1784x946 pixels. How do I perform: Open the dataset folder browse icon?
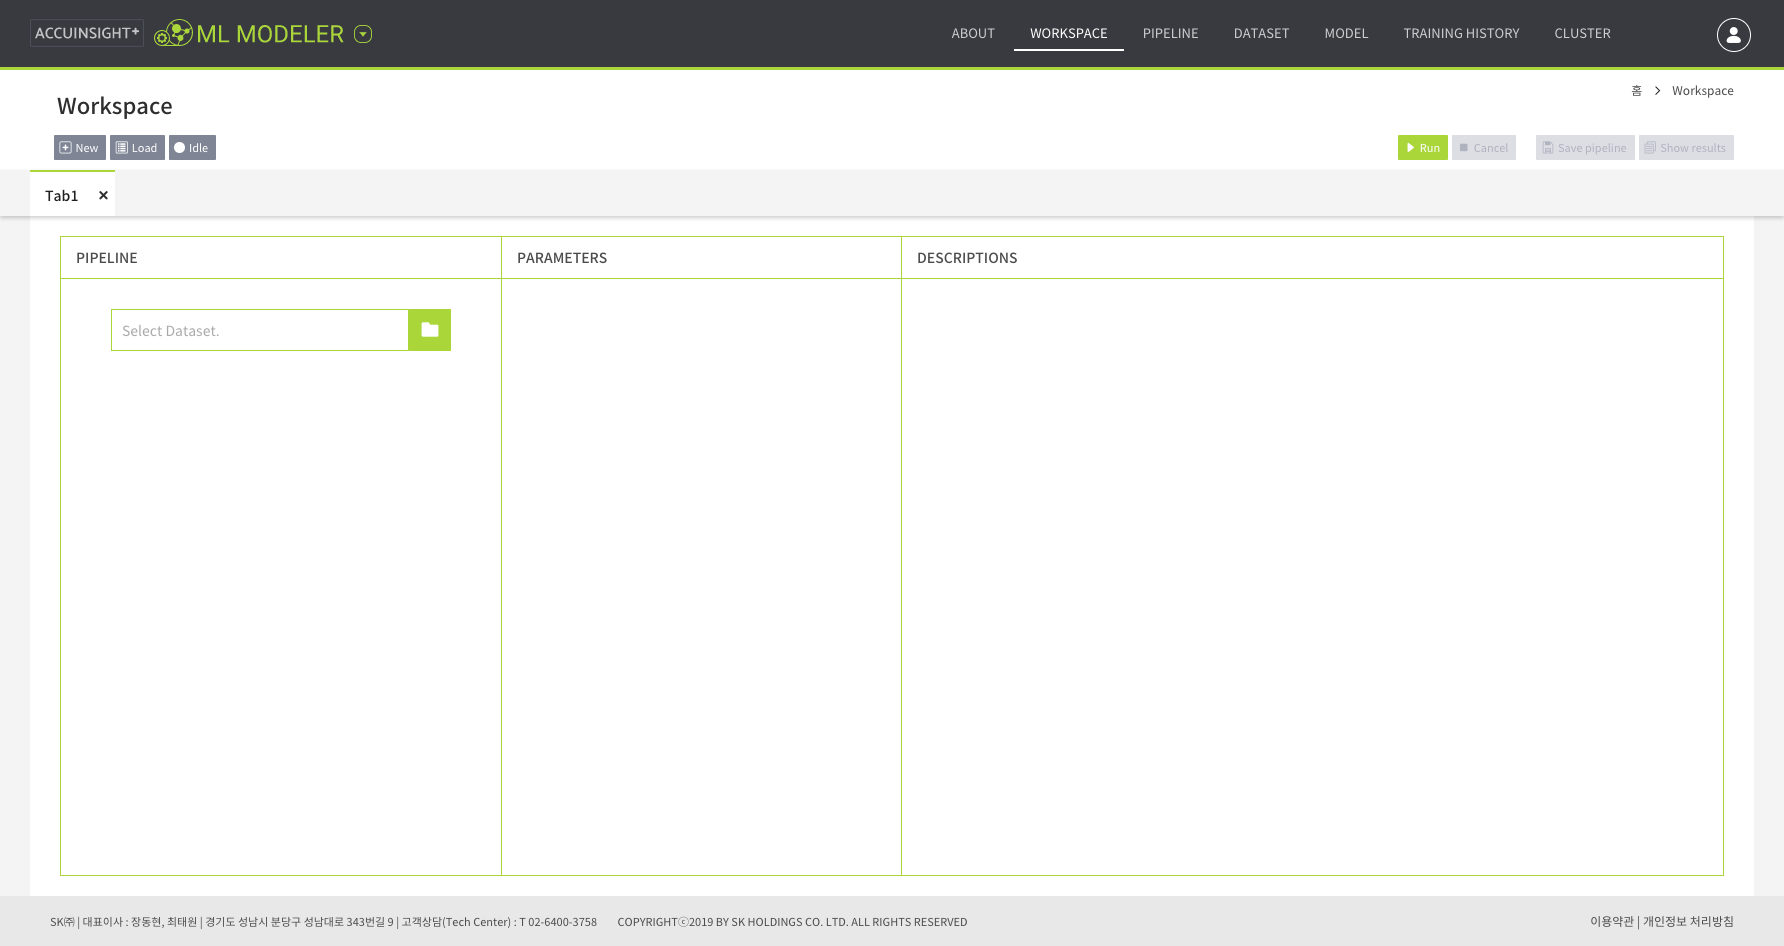(429, 330)
